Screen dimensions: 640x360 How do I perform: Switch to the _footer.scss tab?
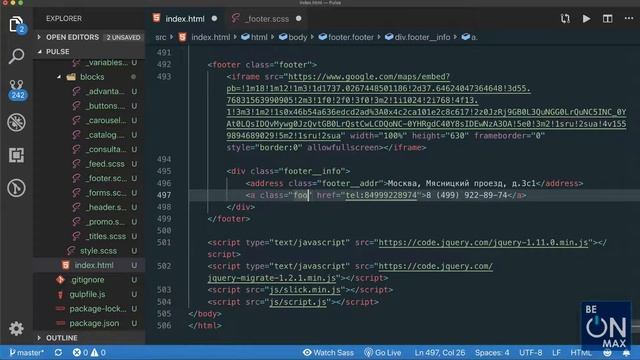(267, 19)
